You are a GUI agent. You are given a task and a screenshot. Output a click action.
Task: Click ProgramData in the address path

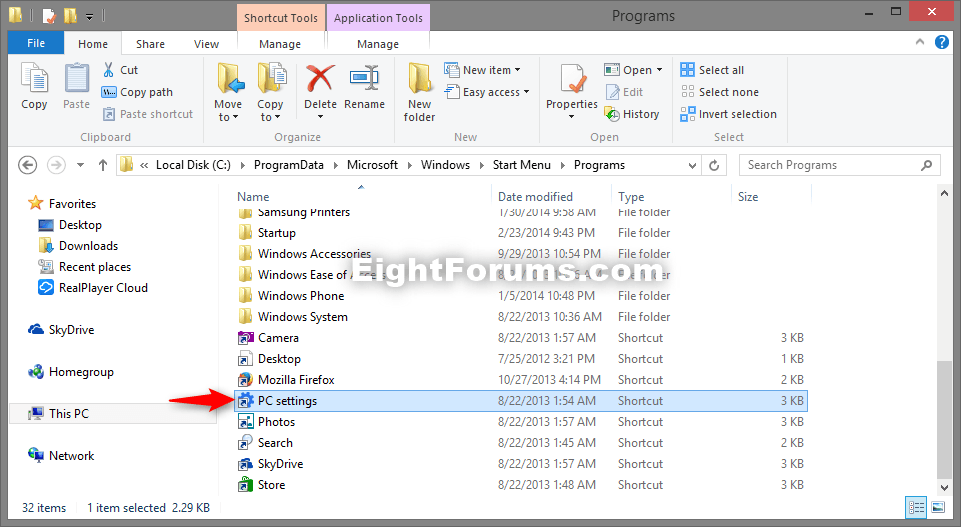tap(289, 165)
